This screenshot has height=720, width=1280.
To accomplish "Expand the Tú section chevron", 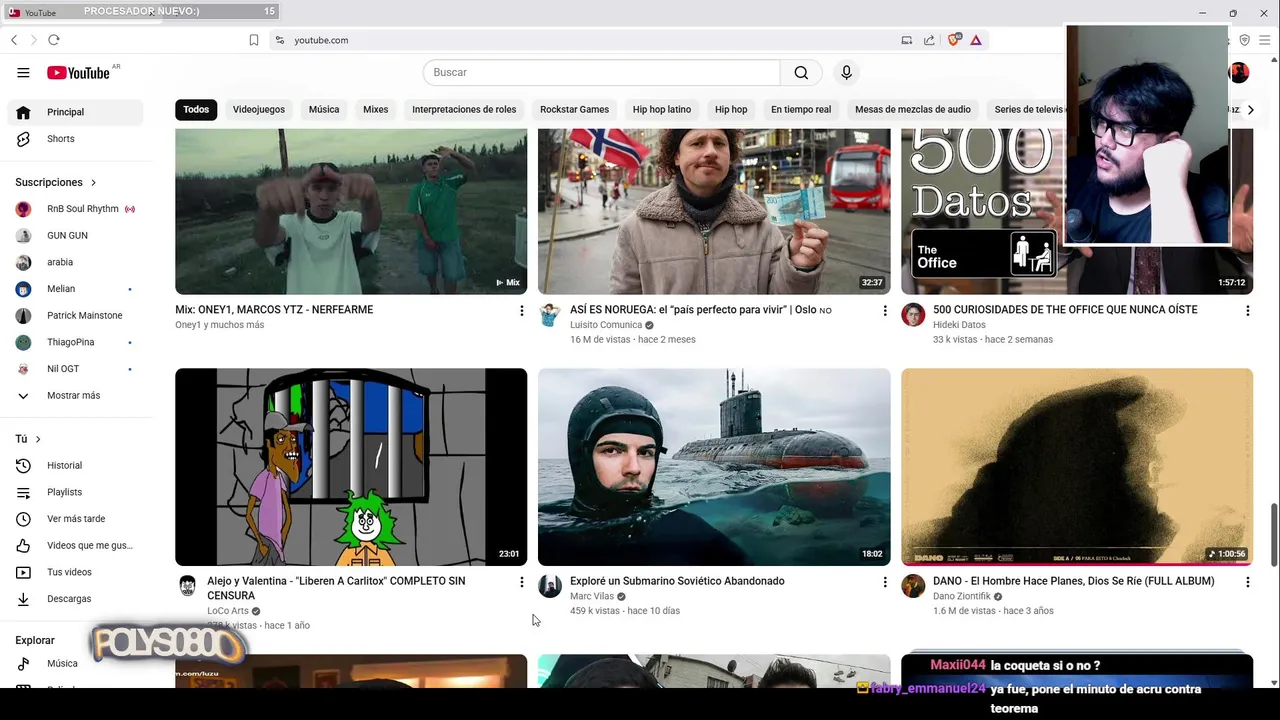I will (38, 439).
